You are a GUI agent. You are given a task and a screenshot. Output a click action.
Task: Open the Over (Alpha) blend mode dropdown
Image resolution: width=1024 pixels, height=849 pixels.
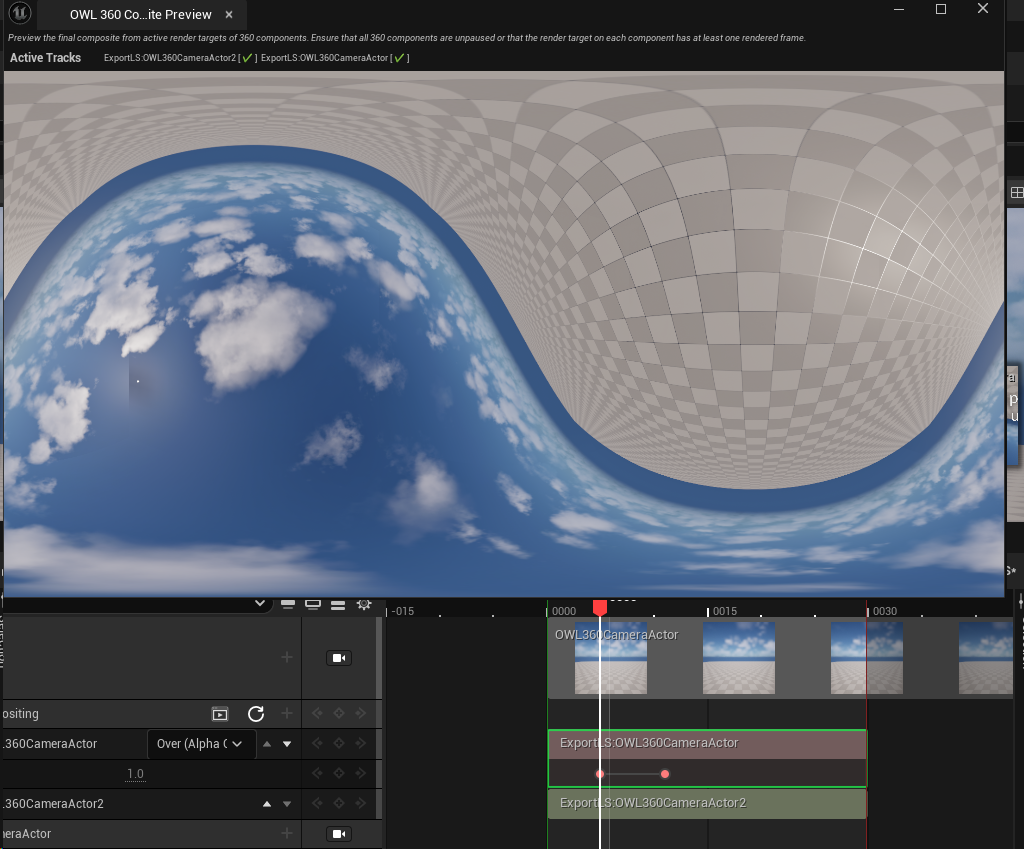[x=201, y=744]
